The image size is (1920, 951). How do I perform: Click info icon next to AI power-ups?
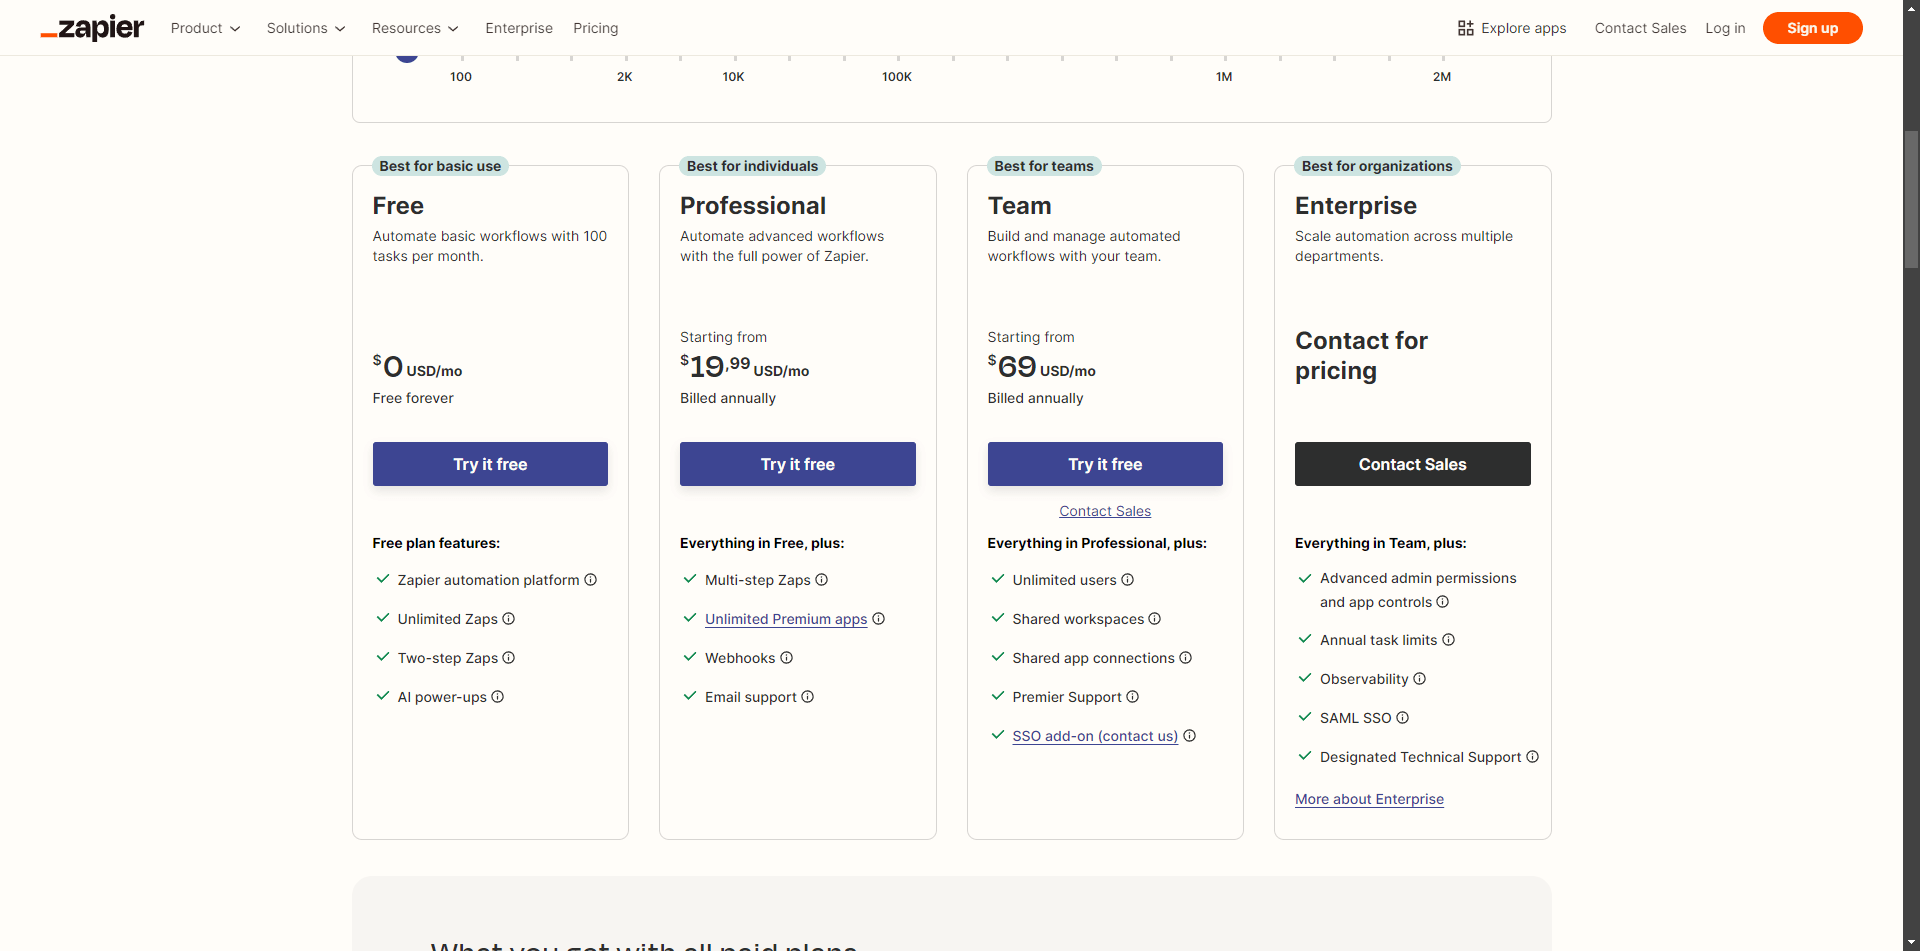[x=498, y=697]
